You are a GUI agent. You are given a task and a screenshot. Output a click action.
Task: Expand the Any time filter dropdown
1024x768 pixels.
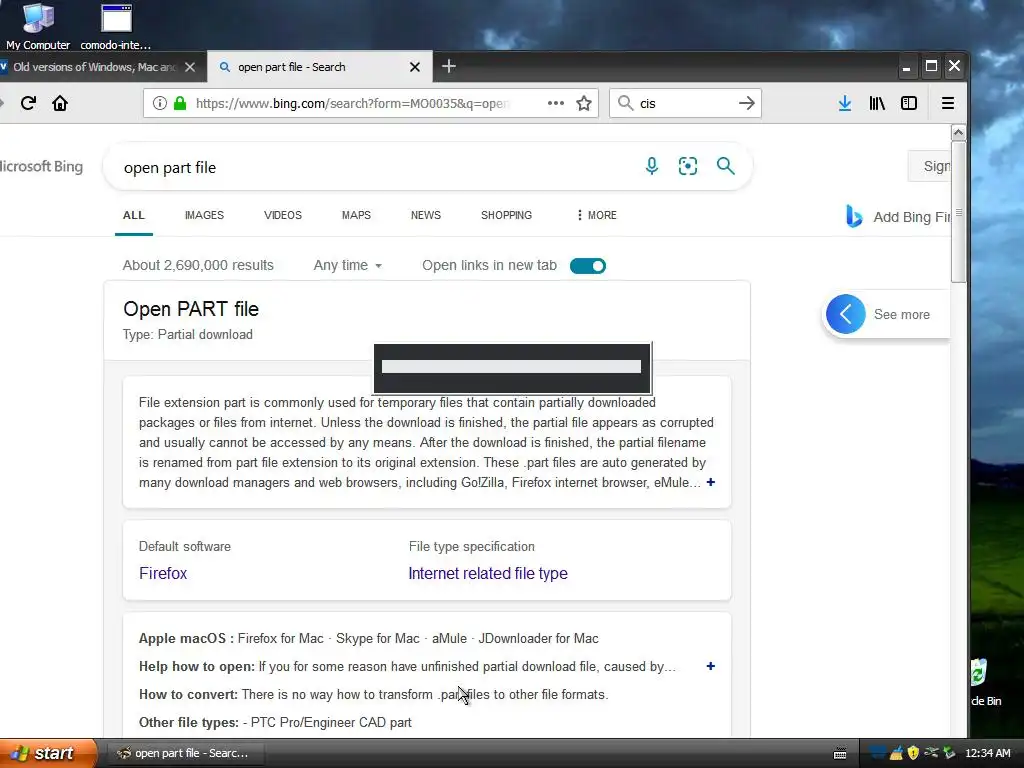pos(347,265)
